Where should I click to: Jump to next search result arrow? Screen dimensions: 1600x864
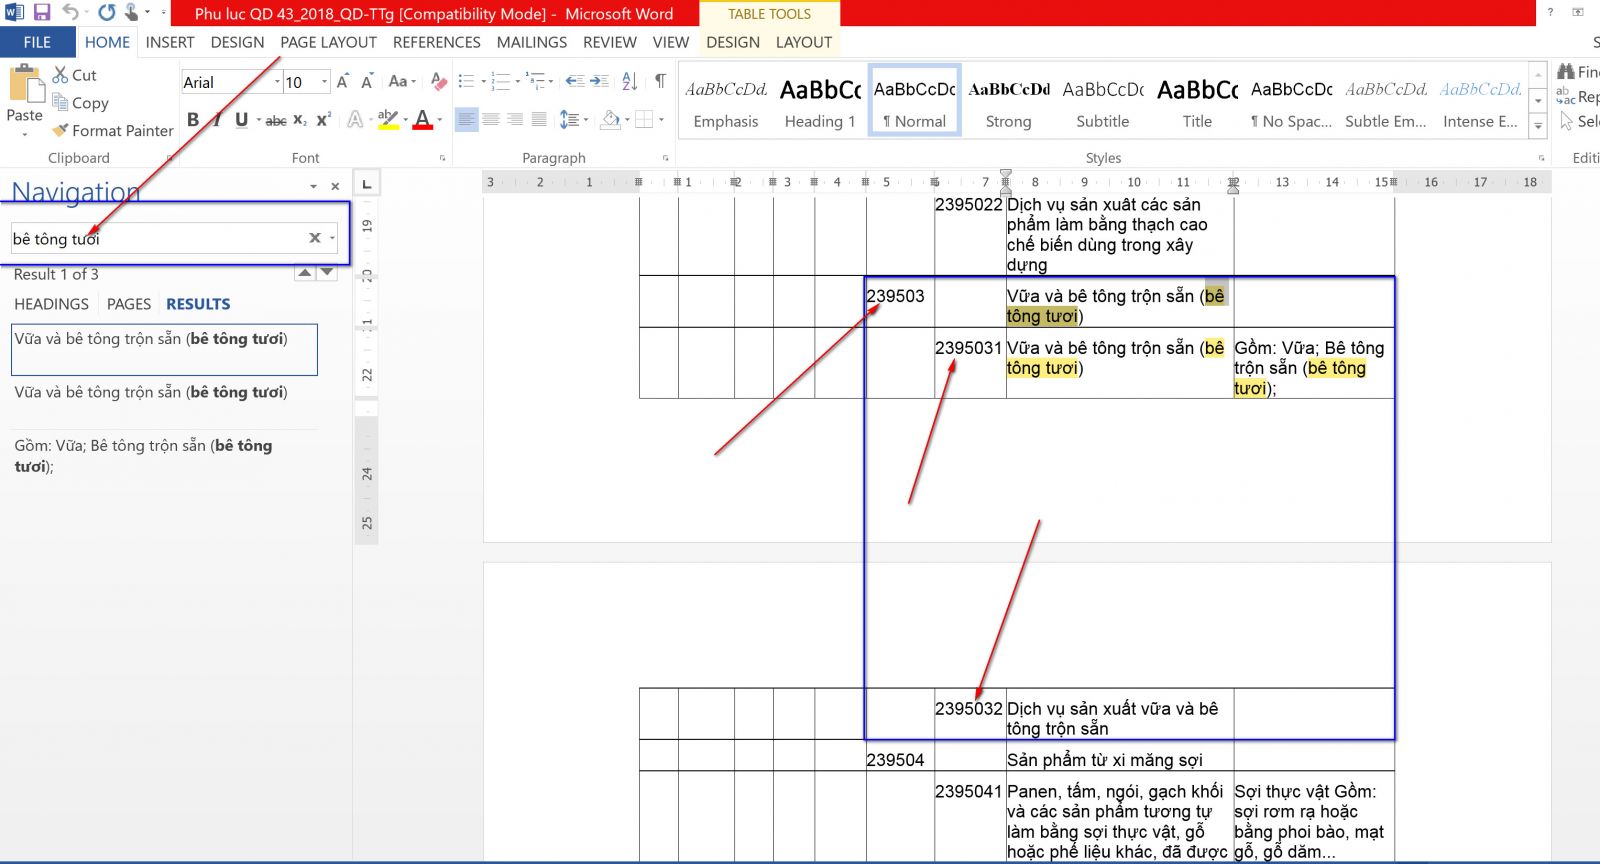pos(327,273)
